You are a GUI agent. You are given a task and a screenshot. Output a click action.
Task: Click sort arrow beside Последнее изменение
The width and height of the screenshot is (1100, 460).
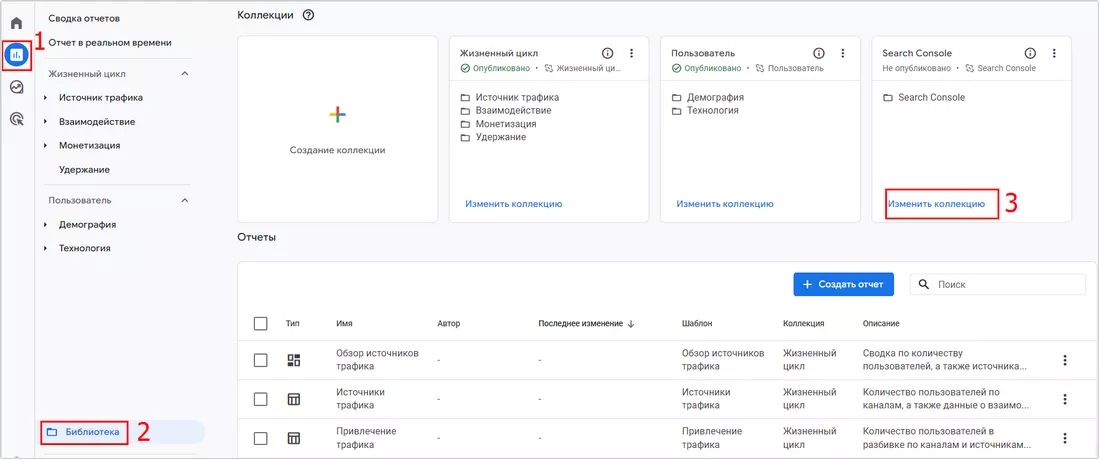tap(631, 323)
